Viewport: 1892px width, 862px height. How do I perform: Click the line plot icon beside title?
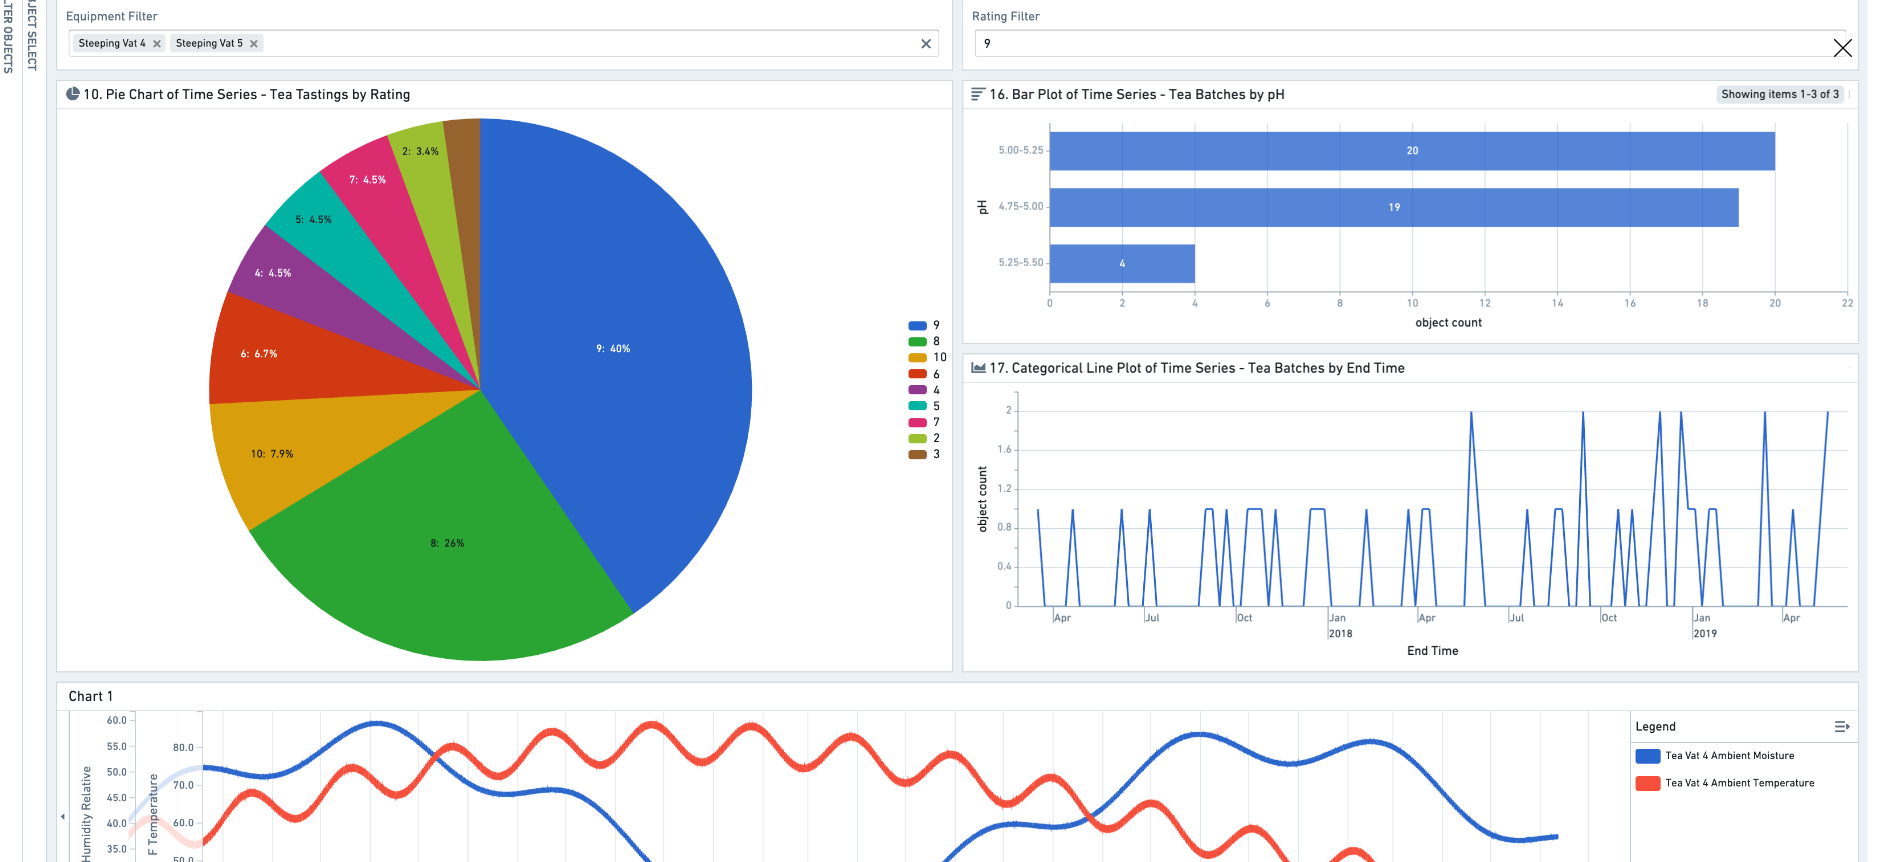978,368
